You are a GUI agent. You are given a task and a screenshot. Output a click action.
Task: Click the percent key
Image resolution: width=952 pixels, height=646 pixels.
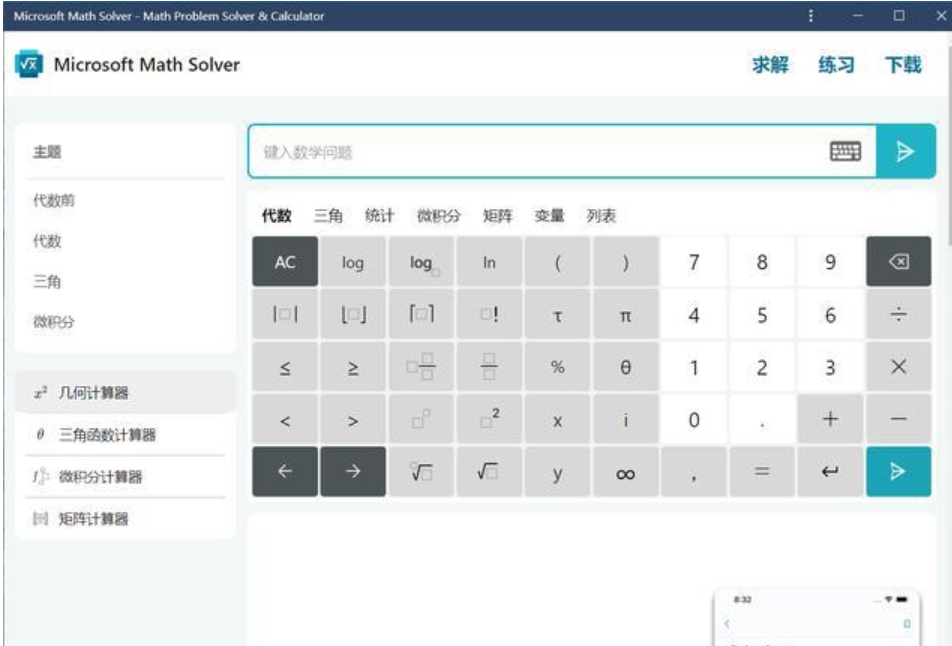pos(557,367)
